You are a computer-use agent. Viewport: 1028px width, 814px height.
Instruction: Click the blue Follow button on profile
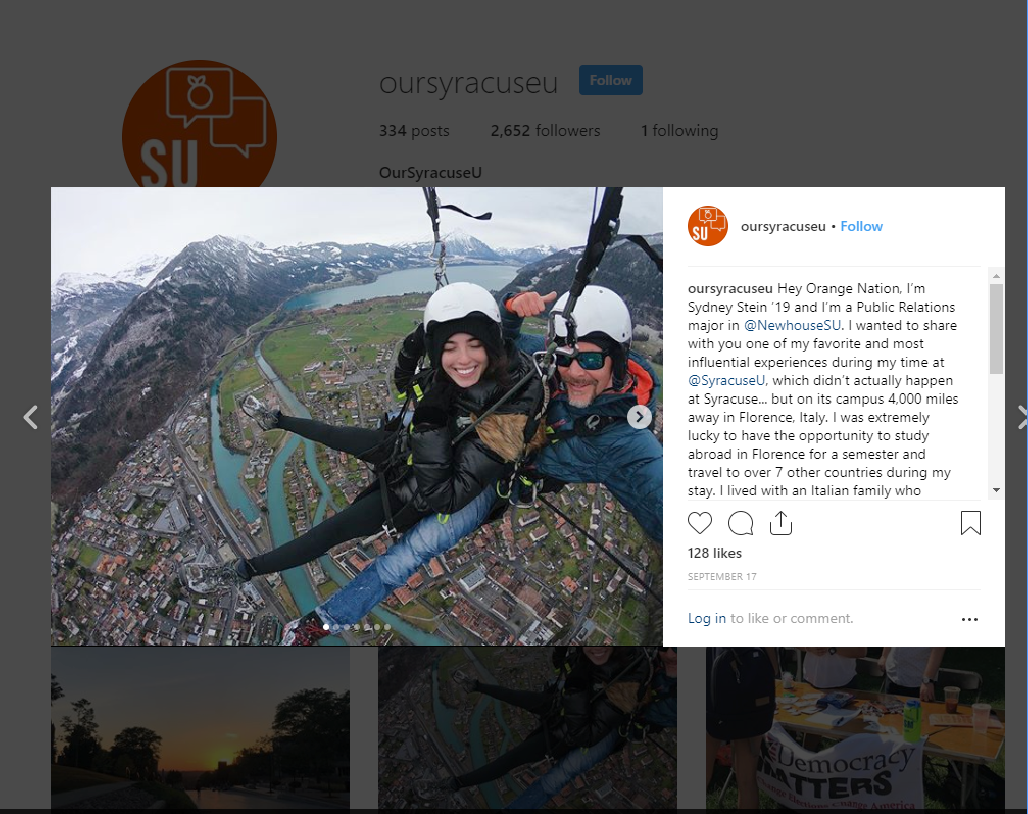coord(610,80)
